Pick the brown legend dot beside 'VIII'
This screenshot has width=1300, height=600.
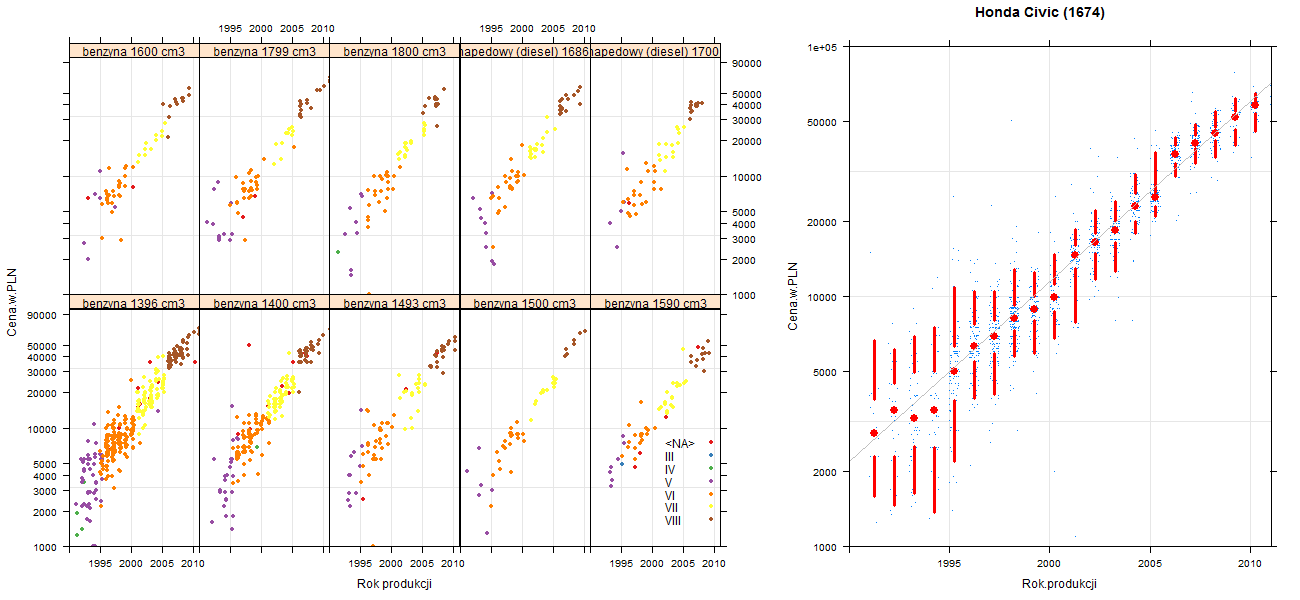pyautogui.click(x=710, y=519)
